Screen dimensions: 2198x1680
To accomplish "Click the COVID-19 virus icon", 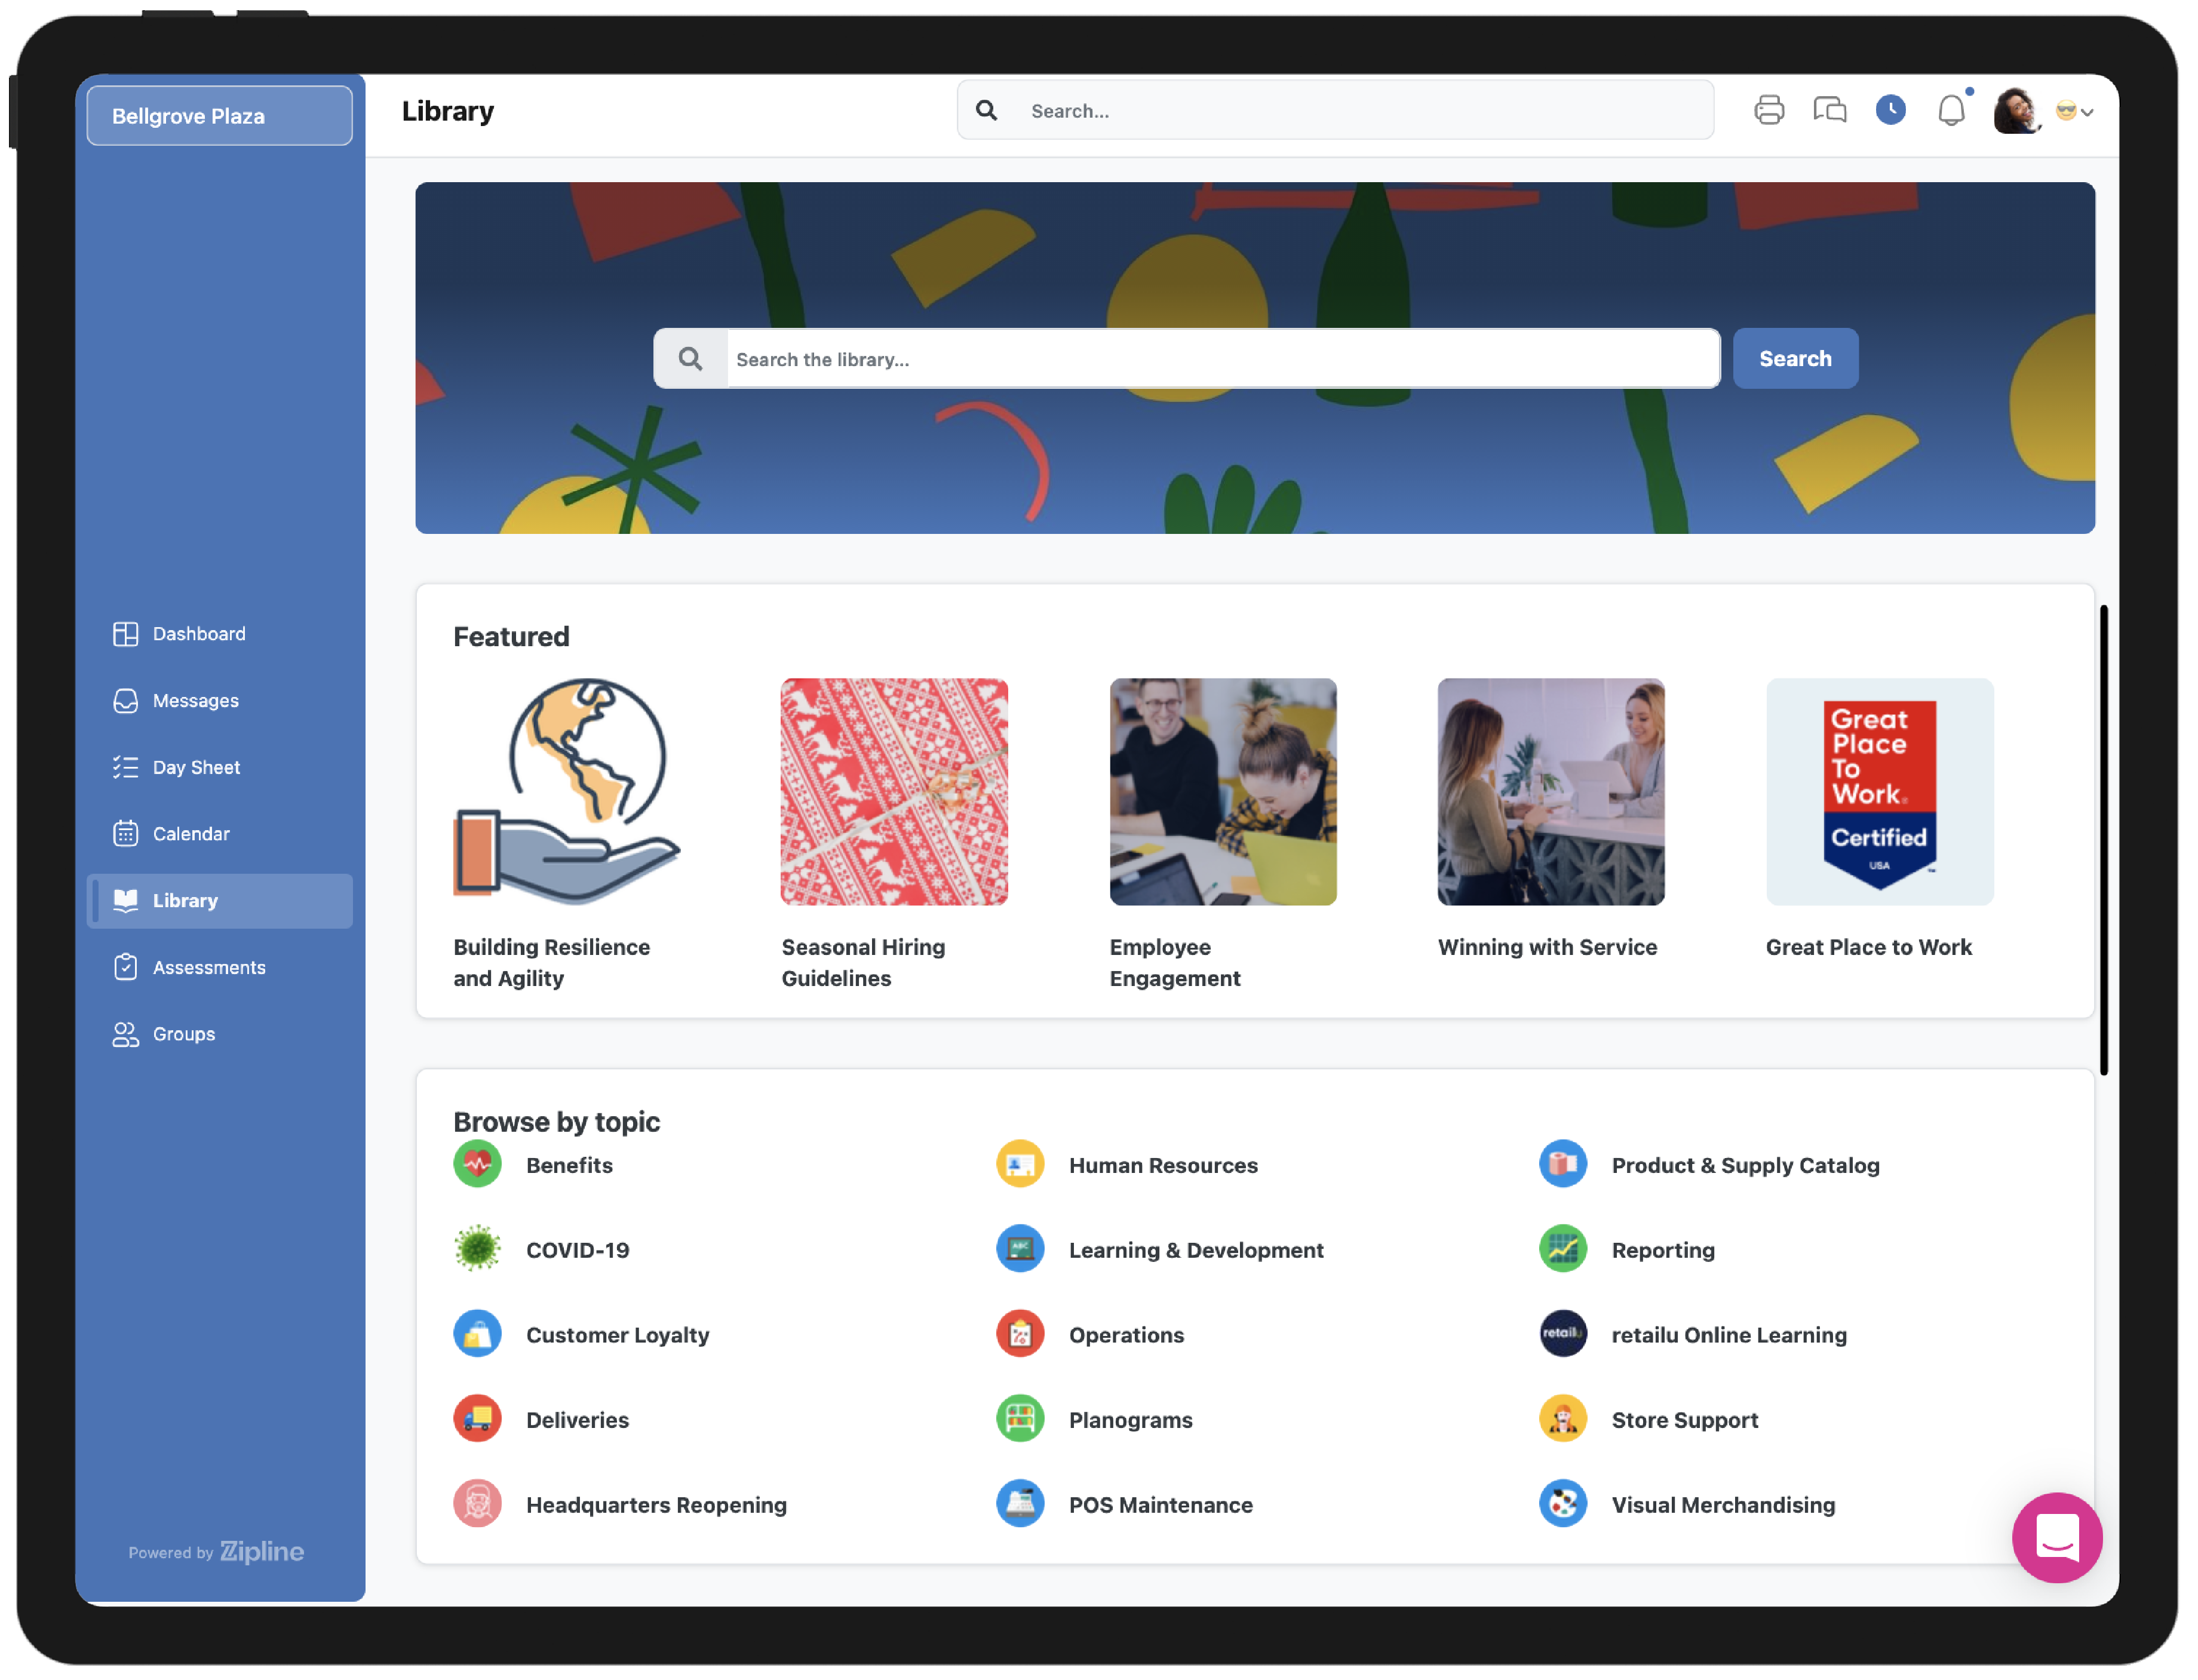I will (477, 1249).
